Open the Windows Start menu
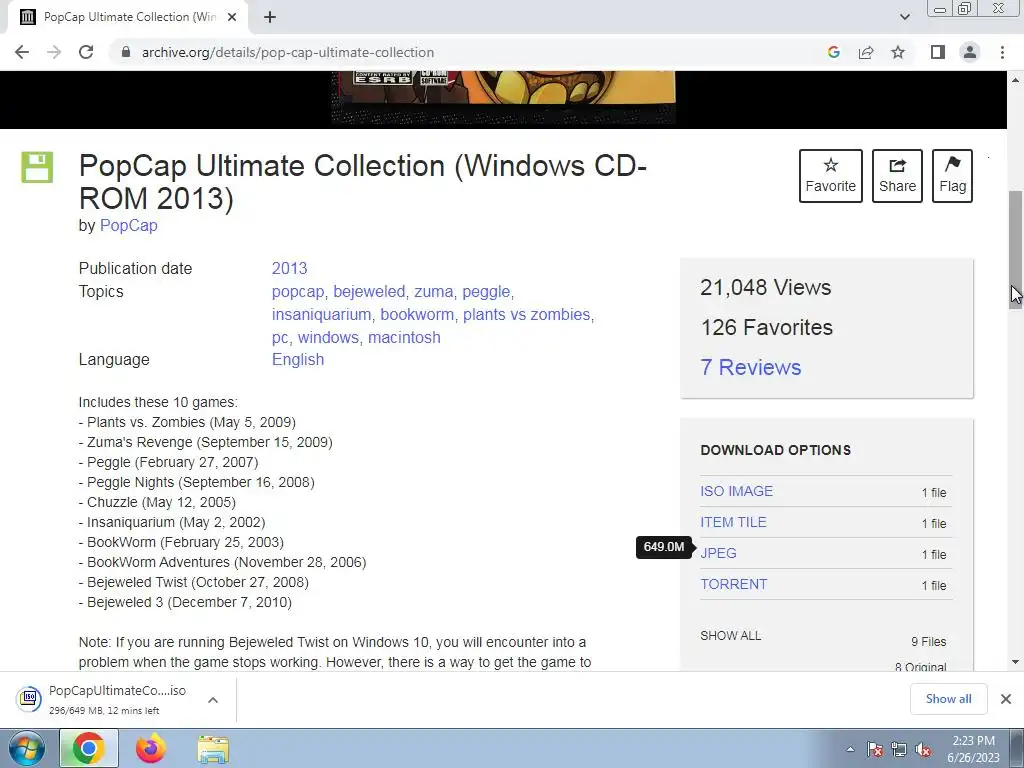Image resolution: width=1024 pixels, height=768 pixels. click(x=27, y=749)
